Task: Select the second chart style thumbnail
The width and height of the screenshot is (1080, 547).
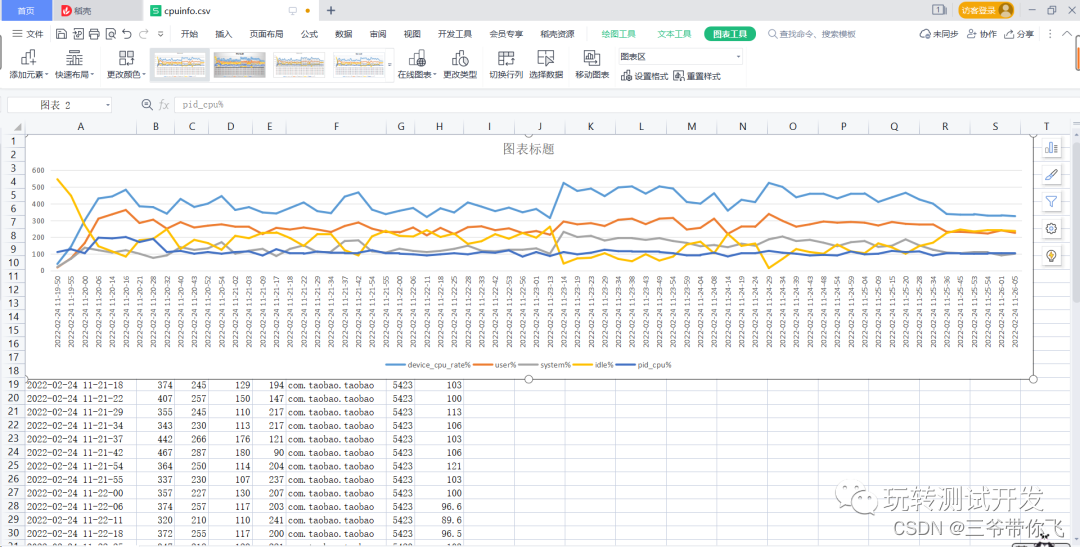Action: 240,65
